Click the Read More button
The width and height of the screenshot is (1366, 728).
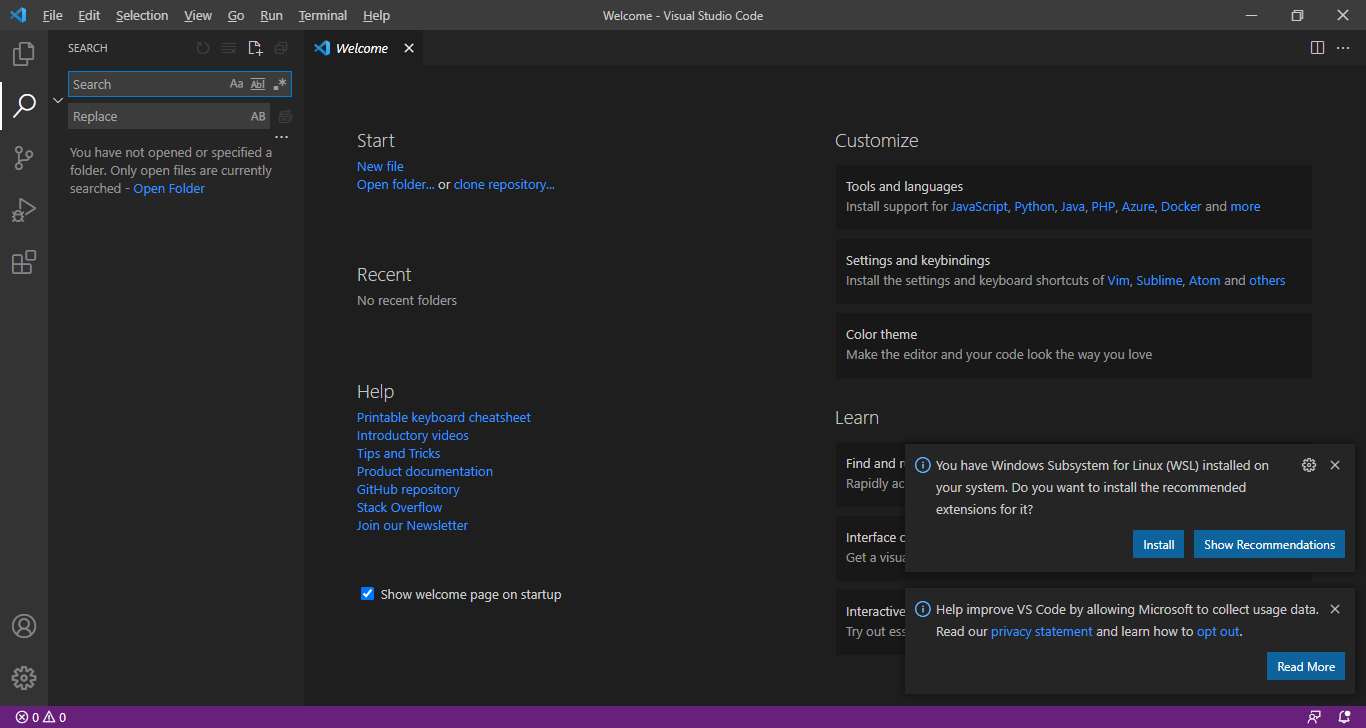[x=1306, y=666]
